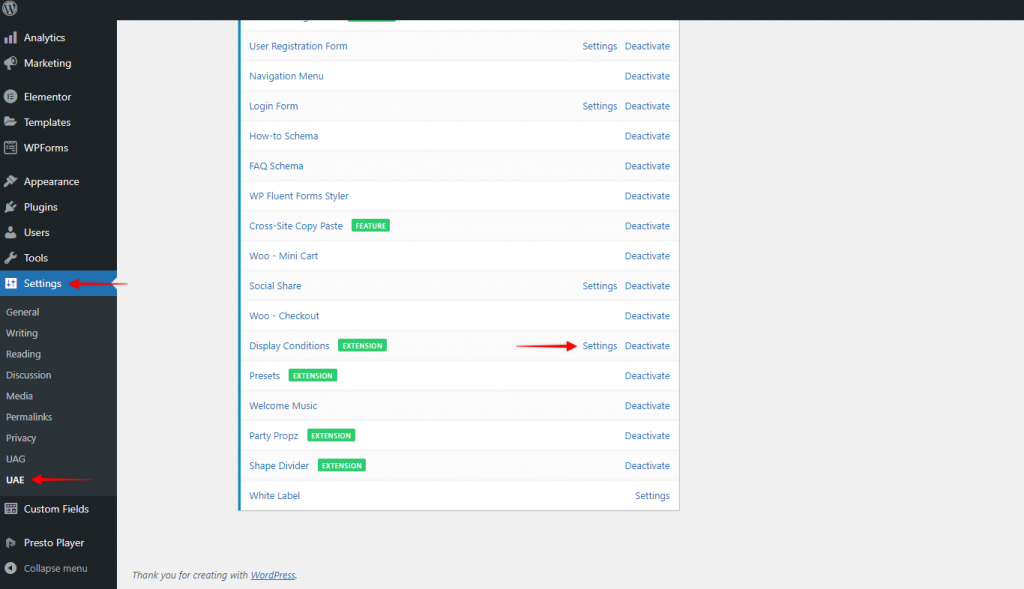Viewport: 1024px width, 589px height.
Task: Click the WordPress link in the footer
Action: tap(272, 575)
